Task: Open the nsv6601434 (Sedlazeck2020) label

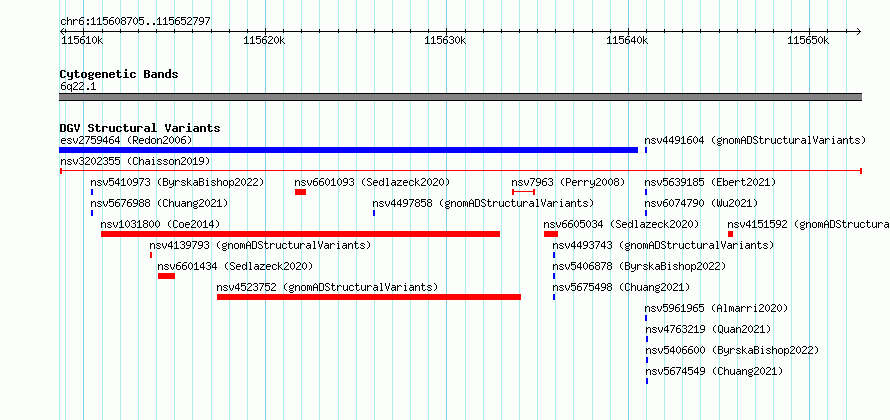Action: point(235,266)
